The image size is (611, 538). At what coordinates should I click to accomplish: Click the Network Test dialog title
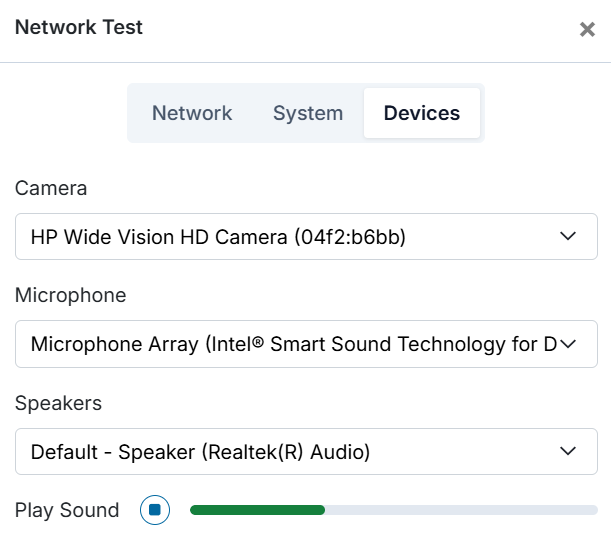(79, 27)
